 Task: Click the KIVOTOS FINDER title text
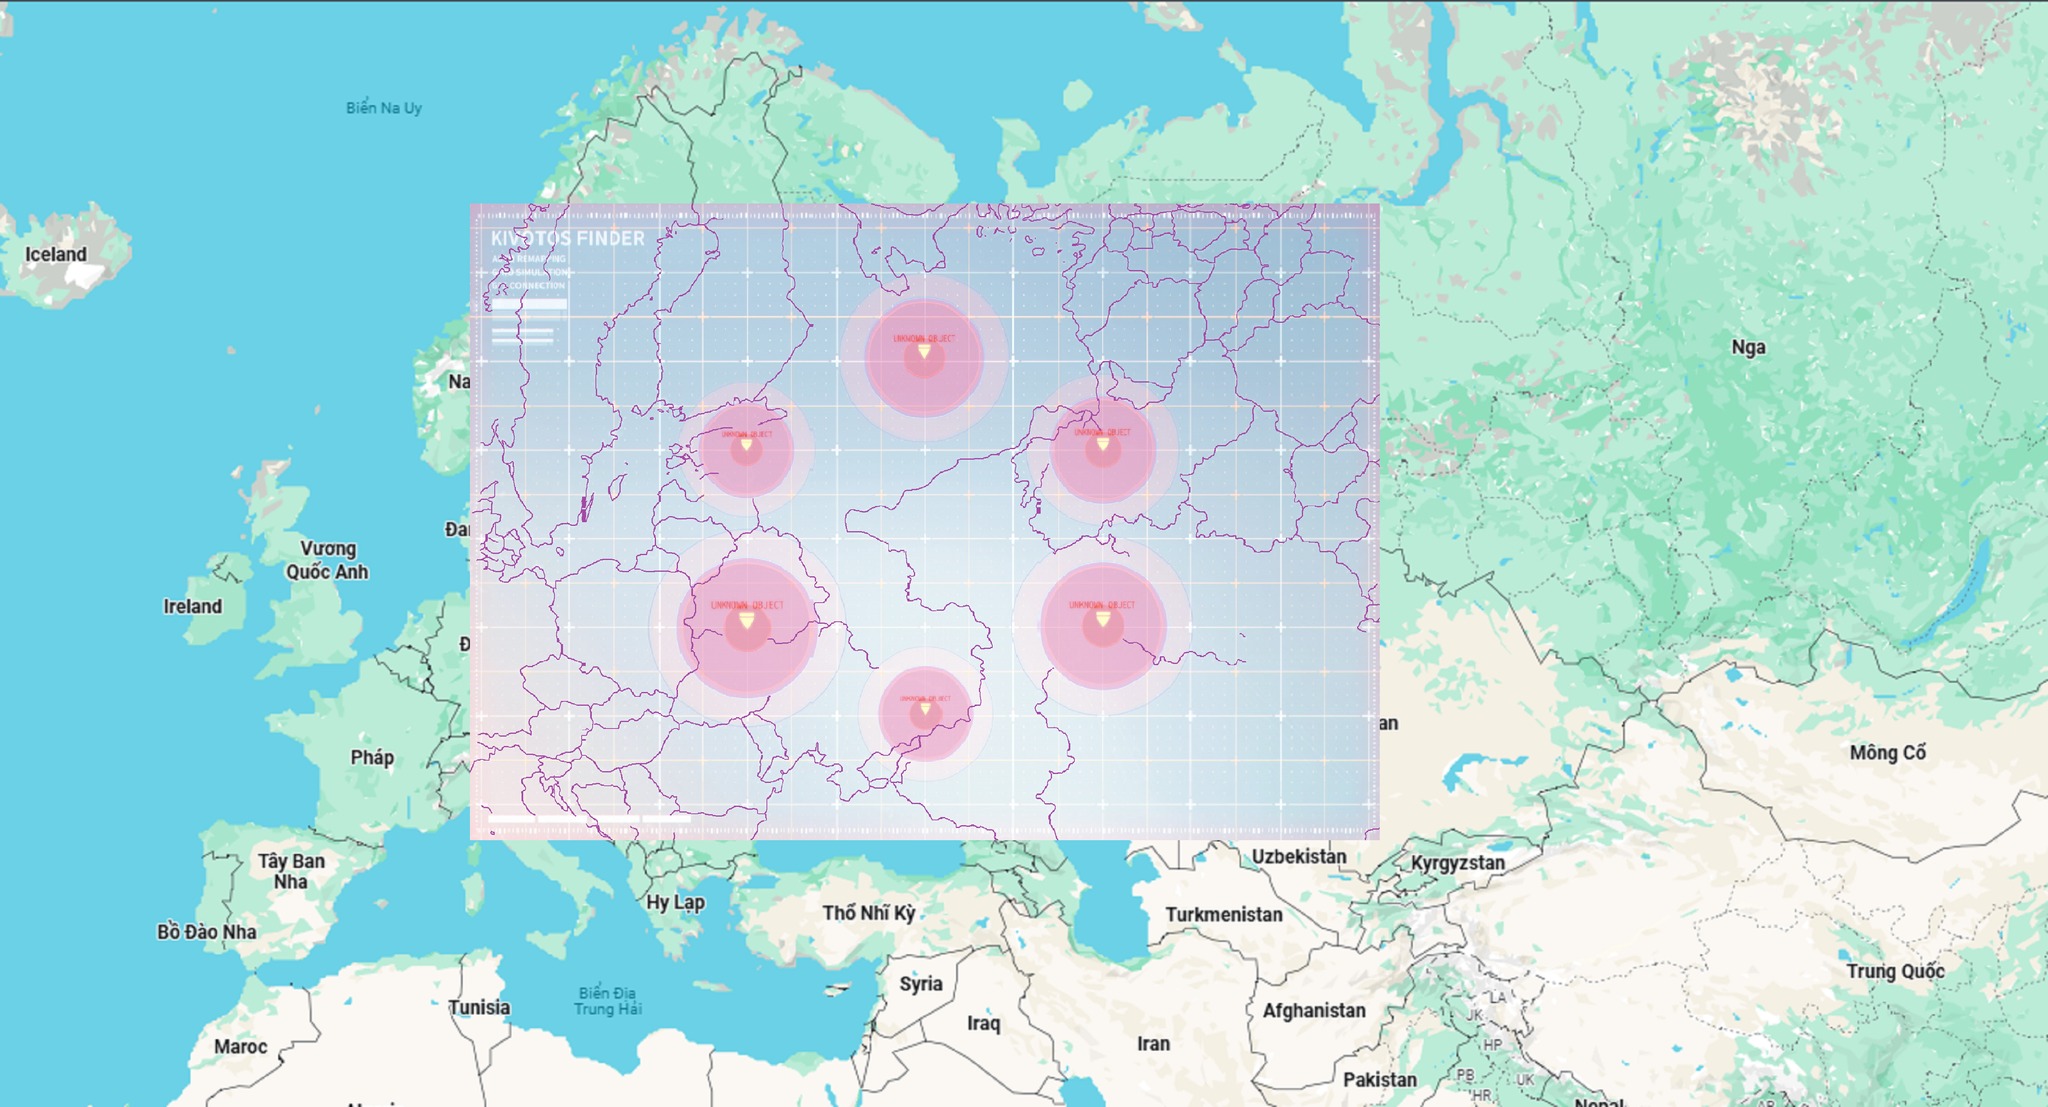[x=567, y=238]
